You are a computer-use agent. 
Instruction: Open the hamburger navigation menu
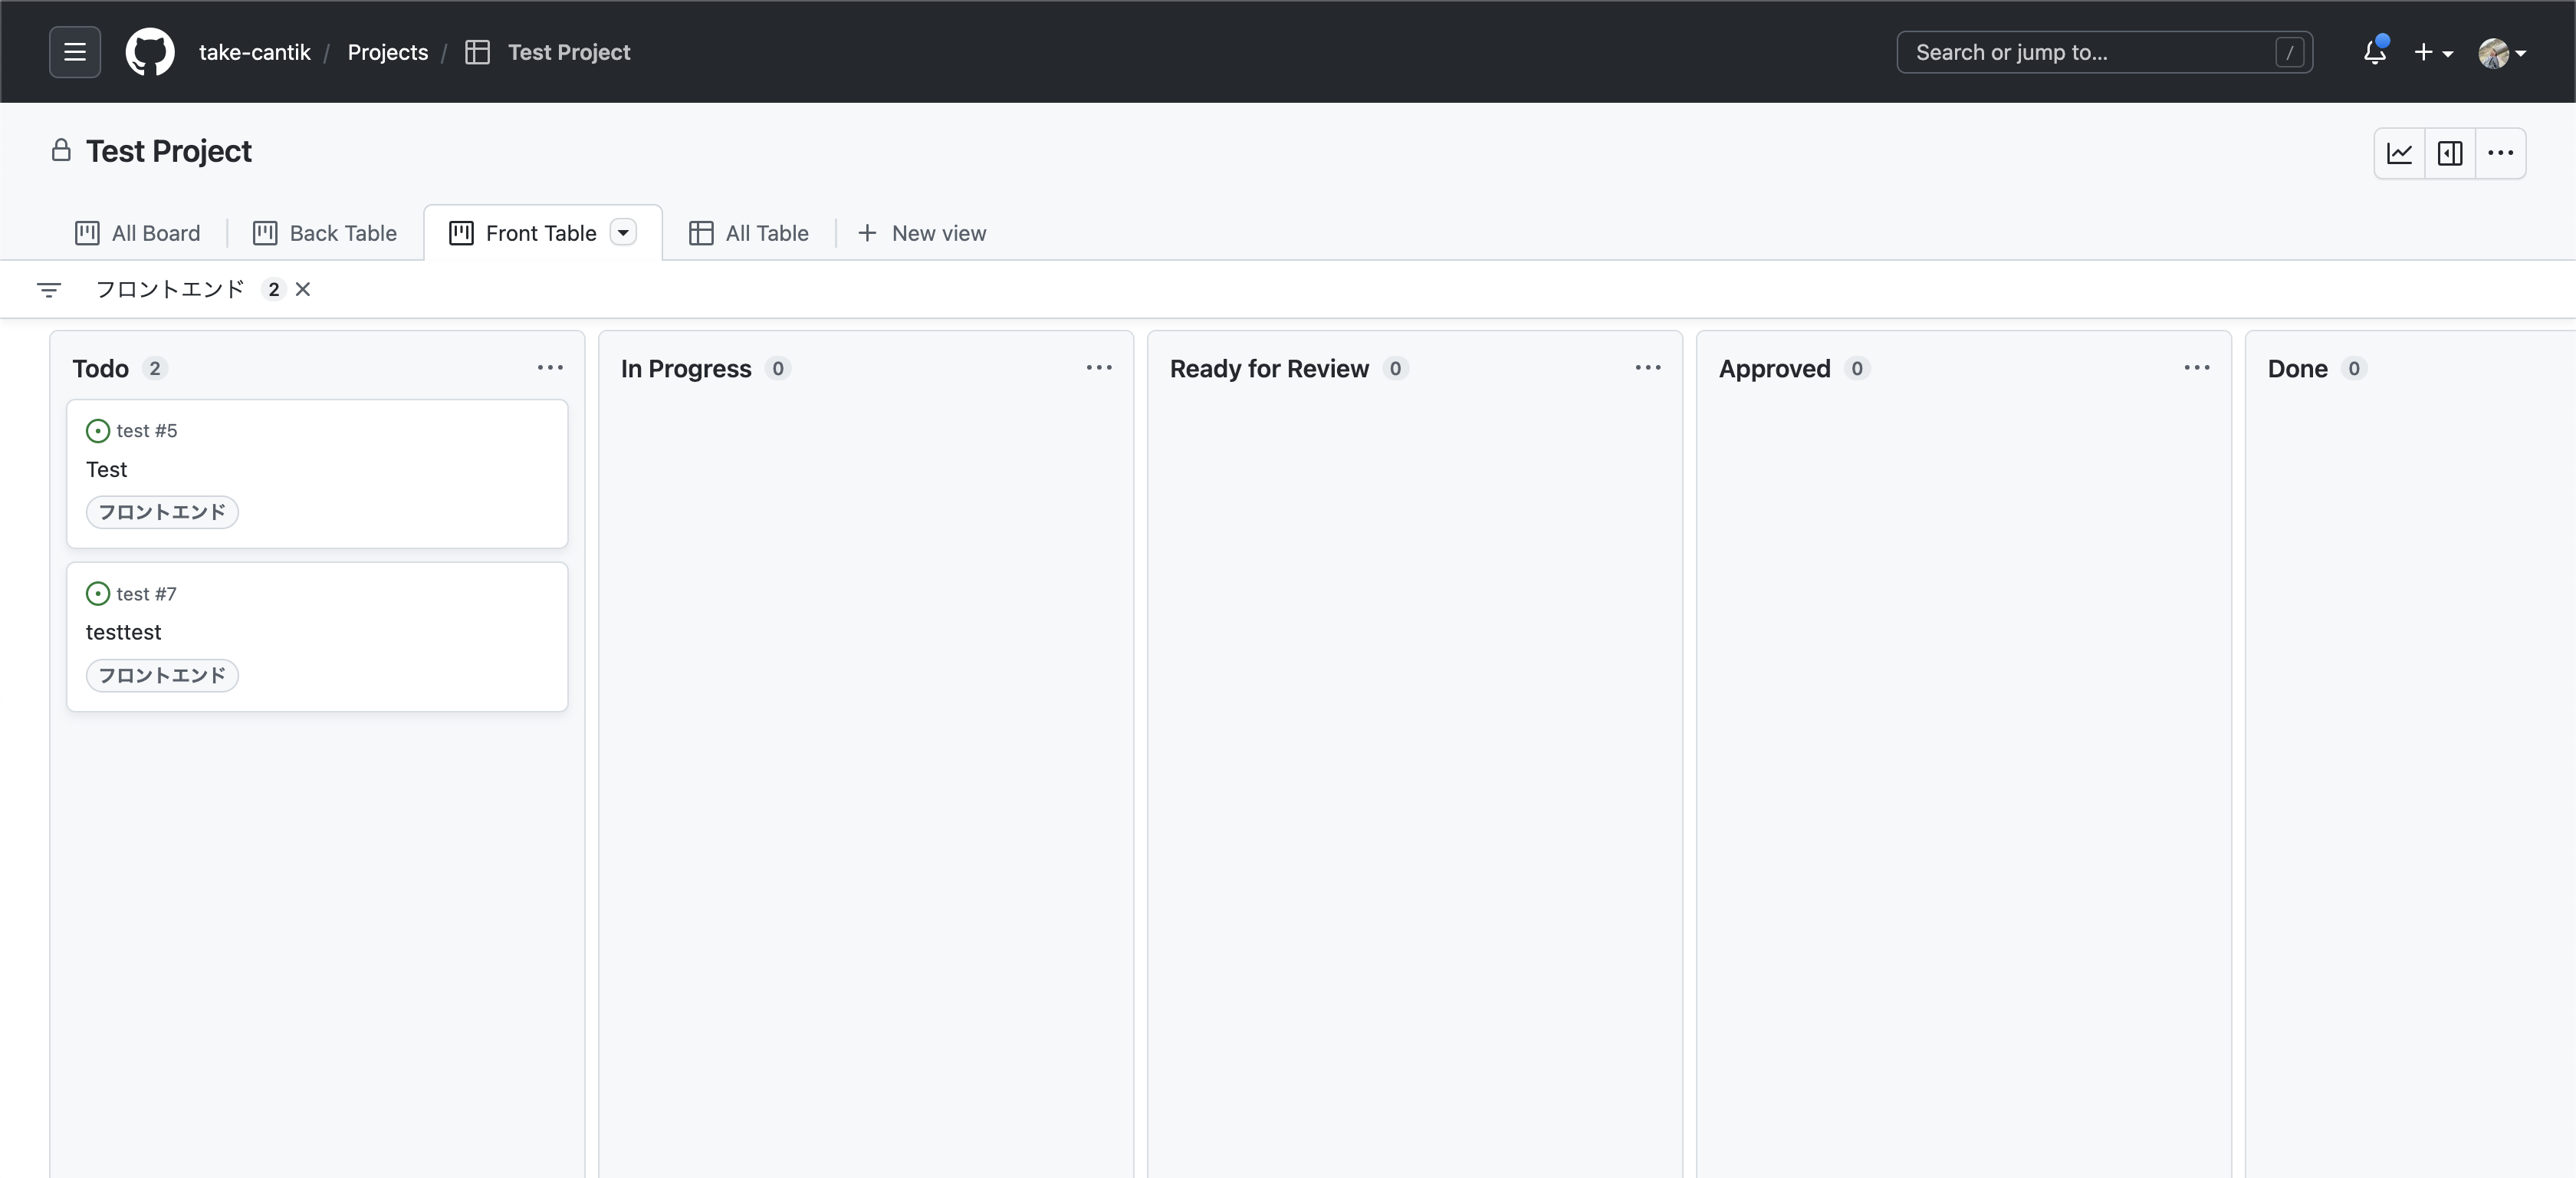pos(74,52)
